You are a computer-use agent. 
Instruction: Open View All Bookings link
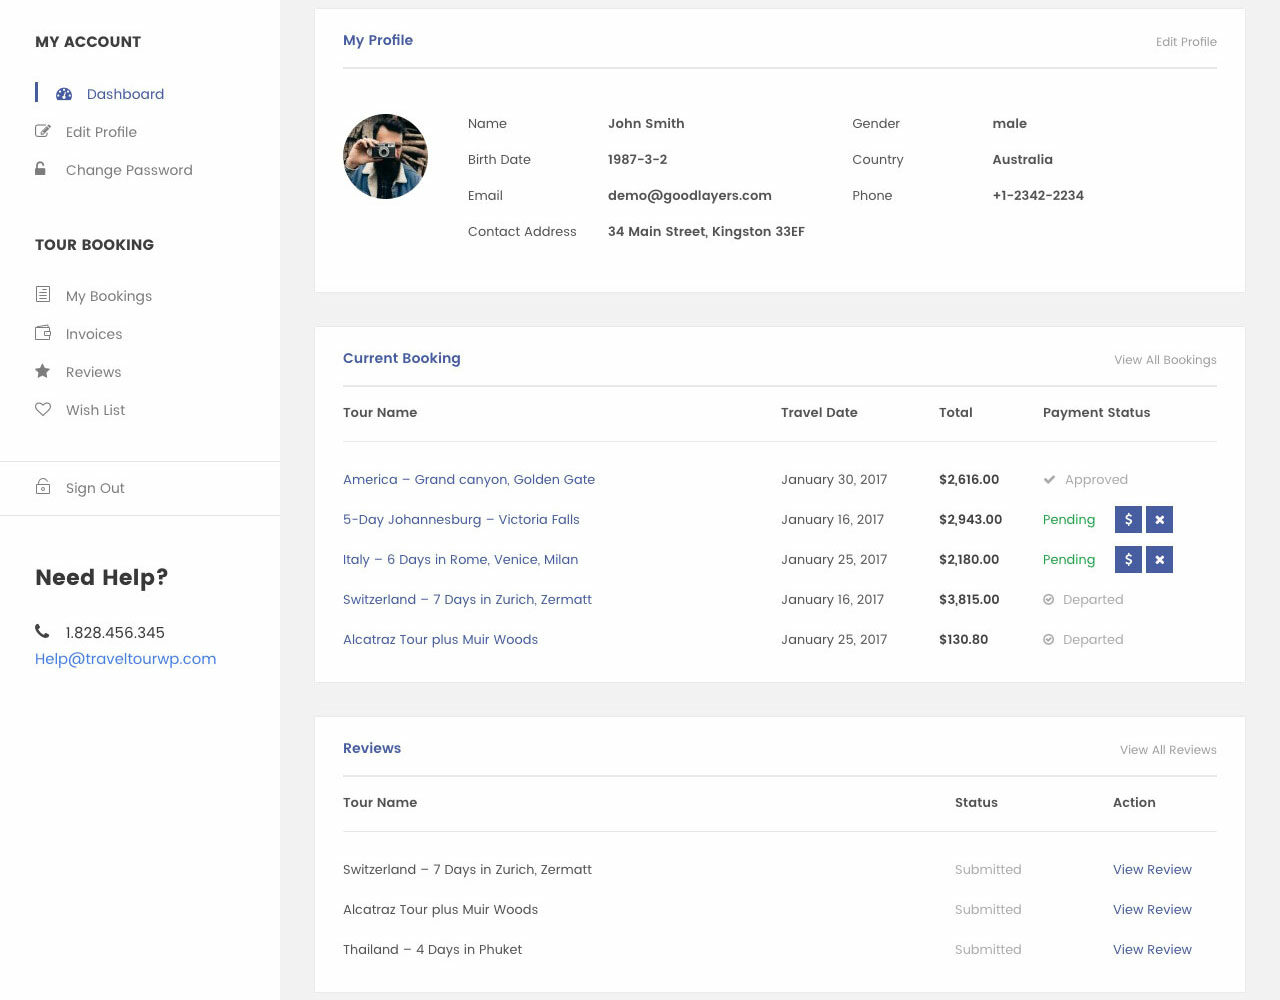point(1165,360)
